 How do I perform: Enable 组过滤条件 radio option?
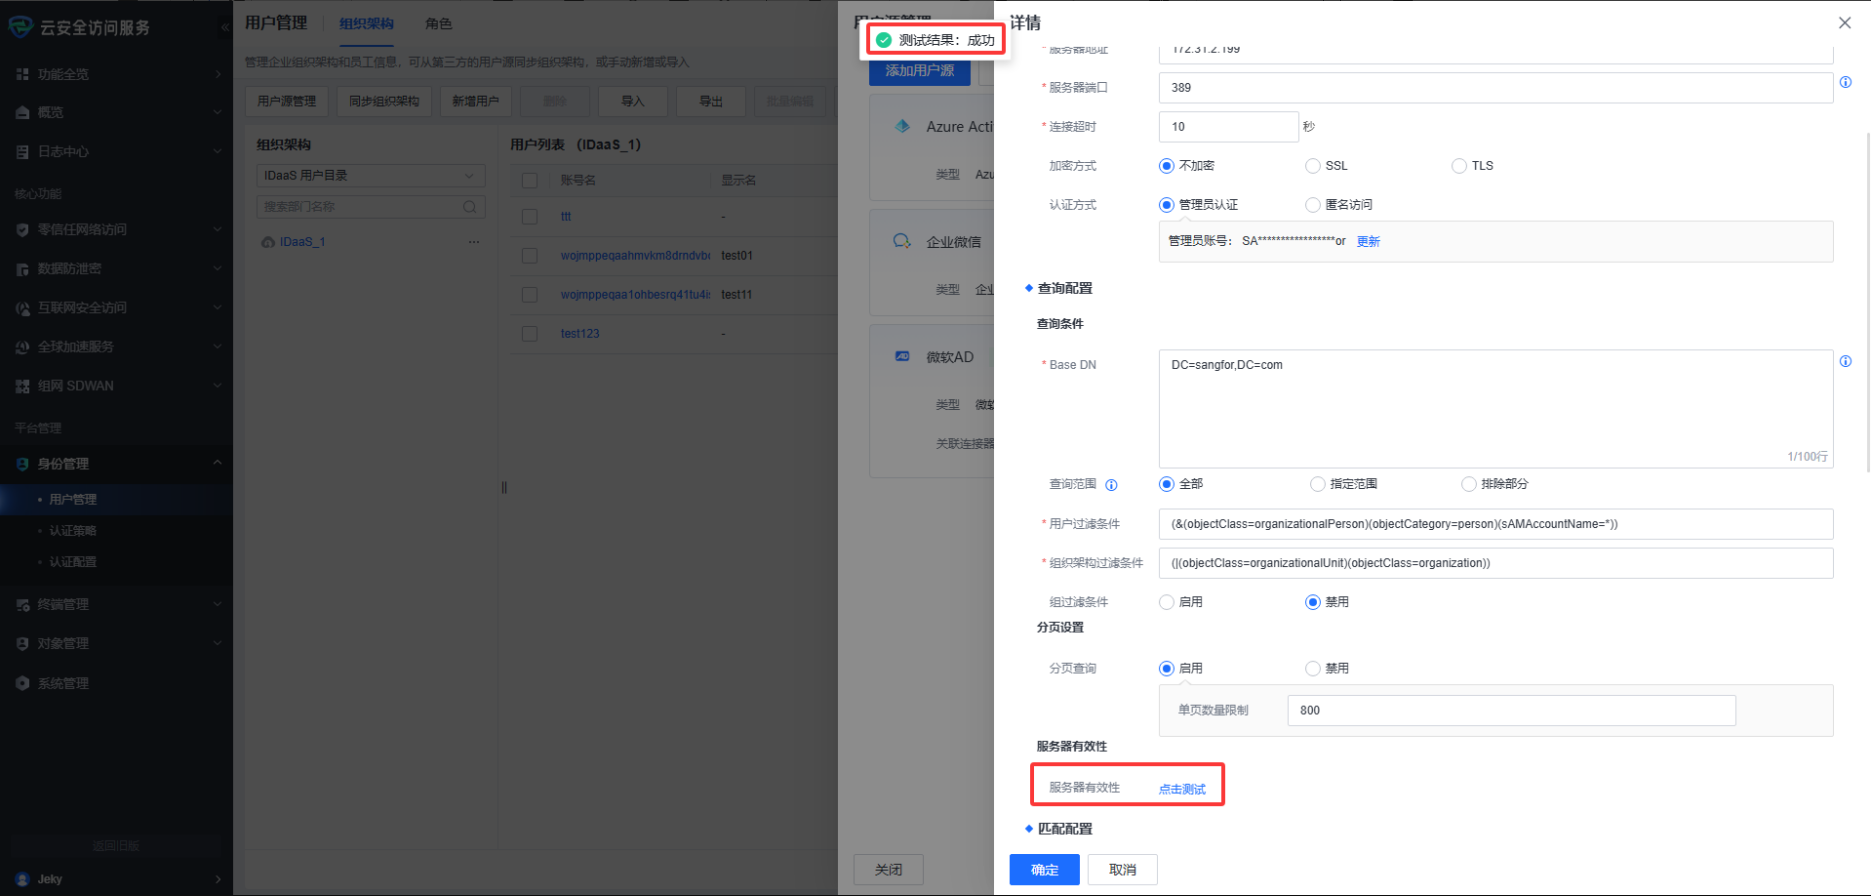click(1166, 602)
